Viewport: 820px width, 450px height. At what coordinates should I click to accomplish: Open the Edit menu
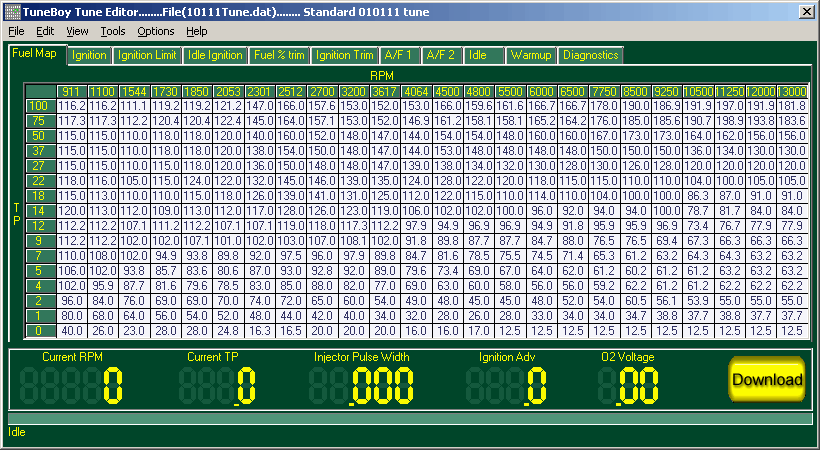point(45,31)
